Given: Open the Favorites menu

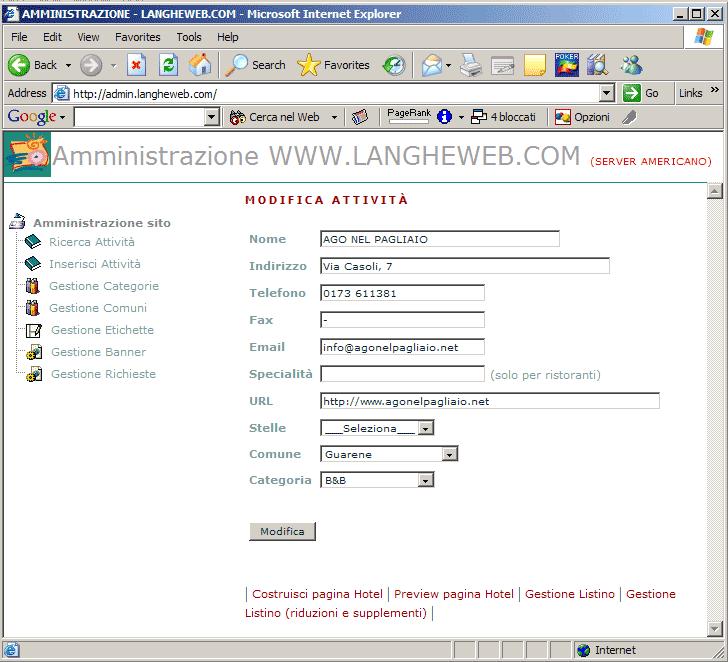Looking at the screenshot, I should pos(137,37).
